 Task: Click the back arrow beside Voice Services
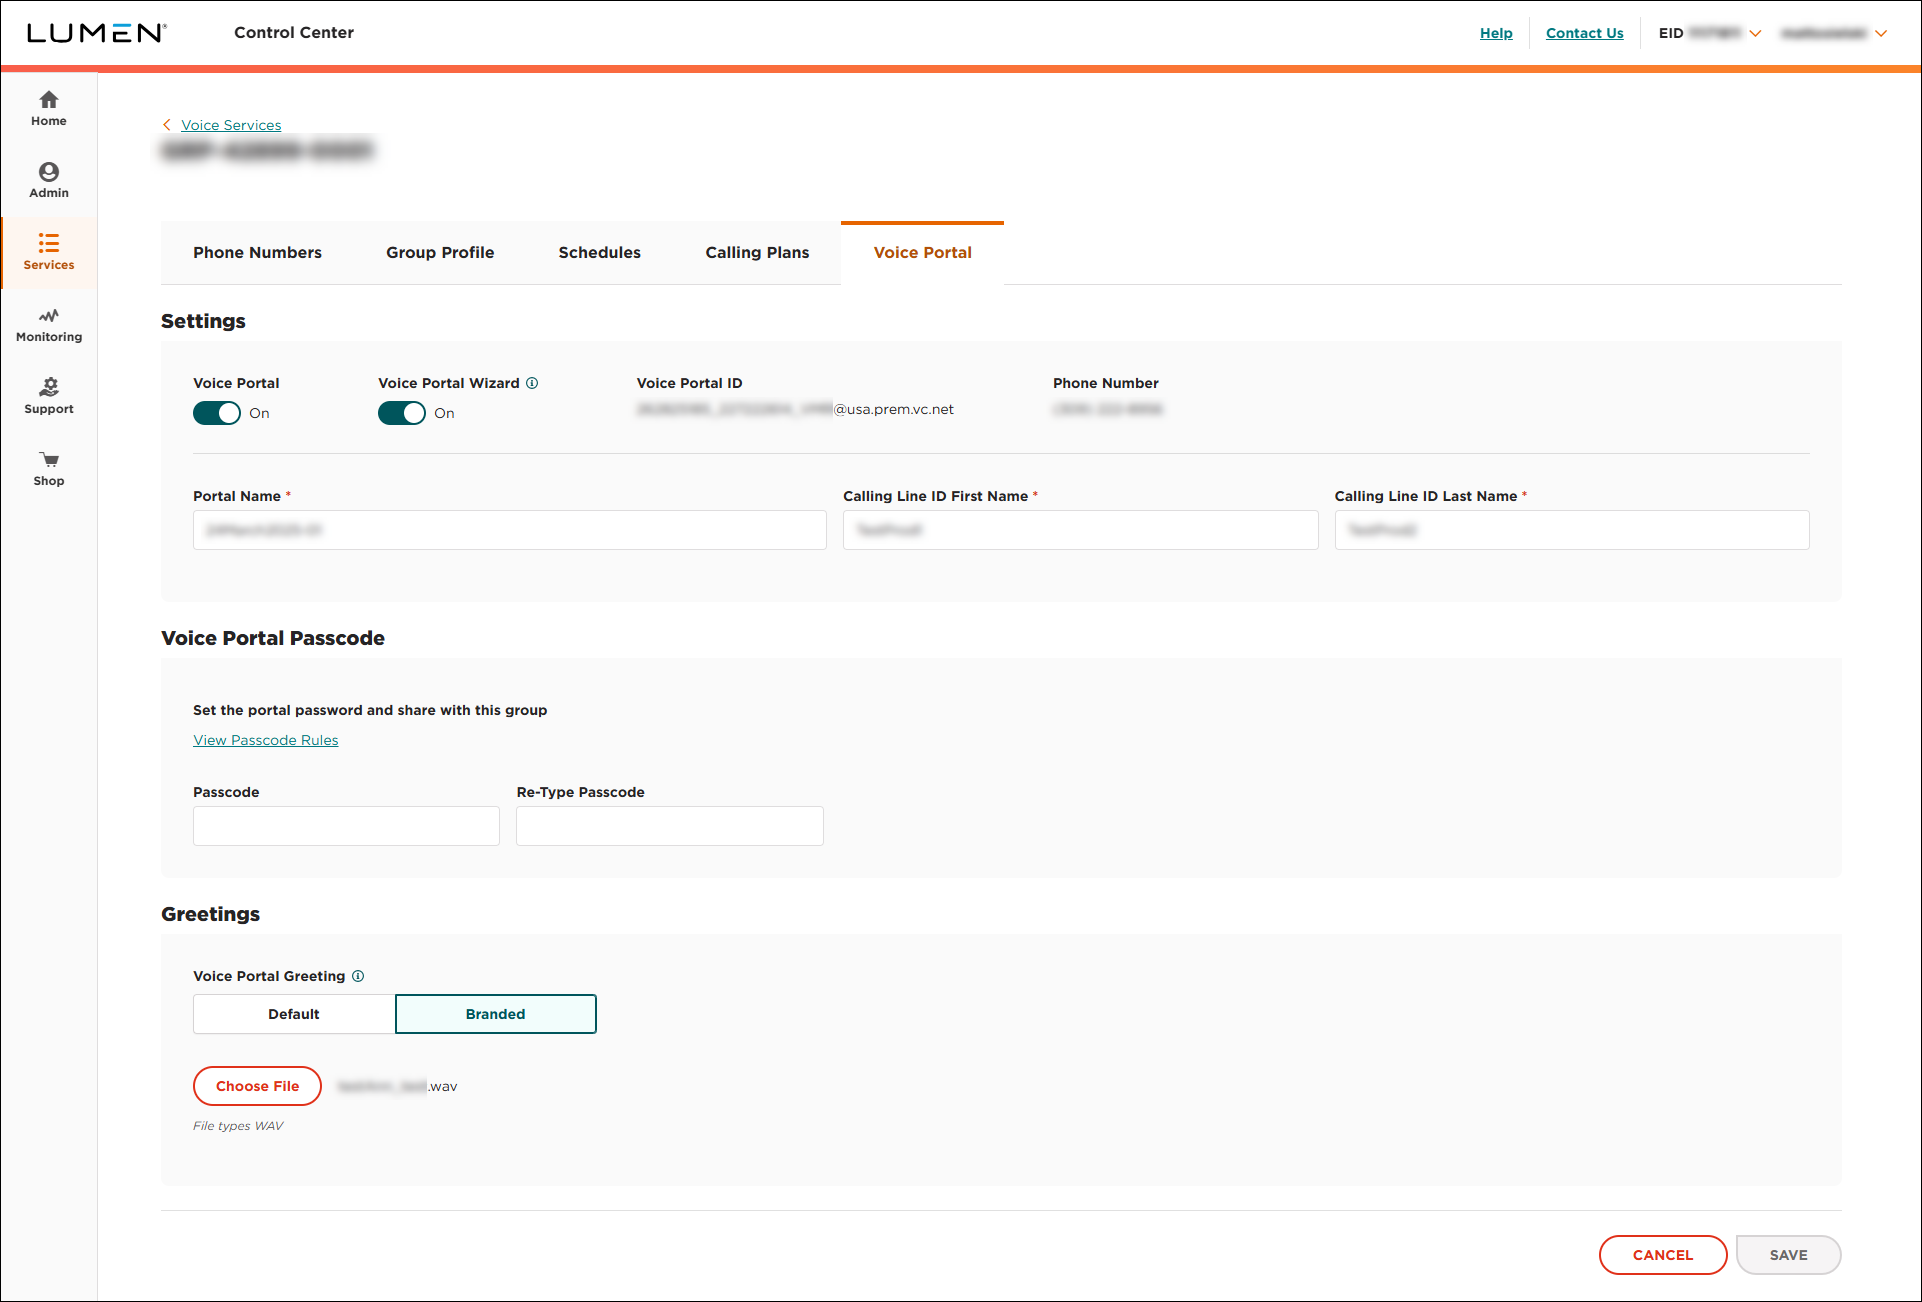click(166, 124)
